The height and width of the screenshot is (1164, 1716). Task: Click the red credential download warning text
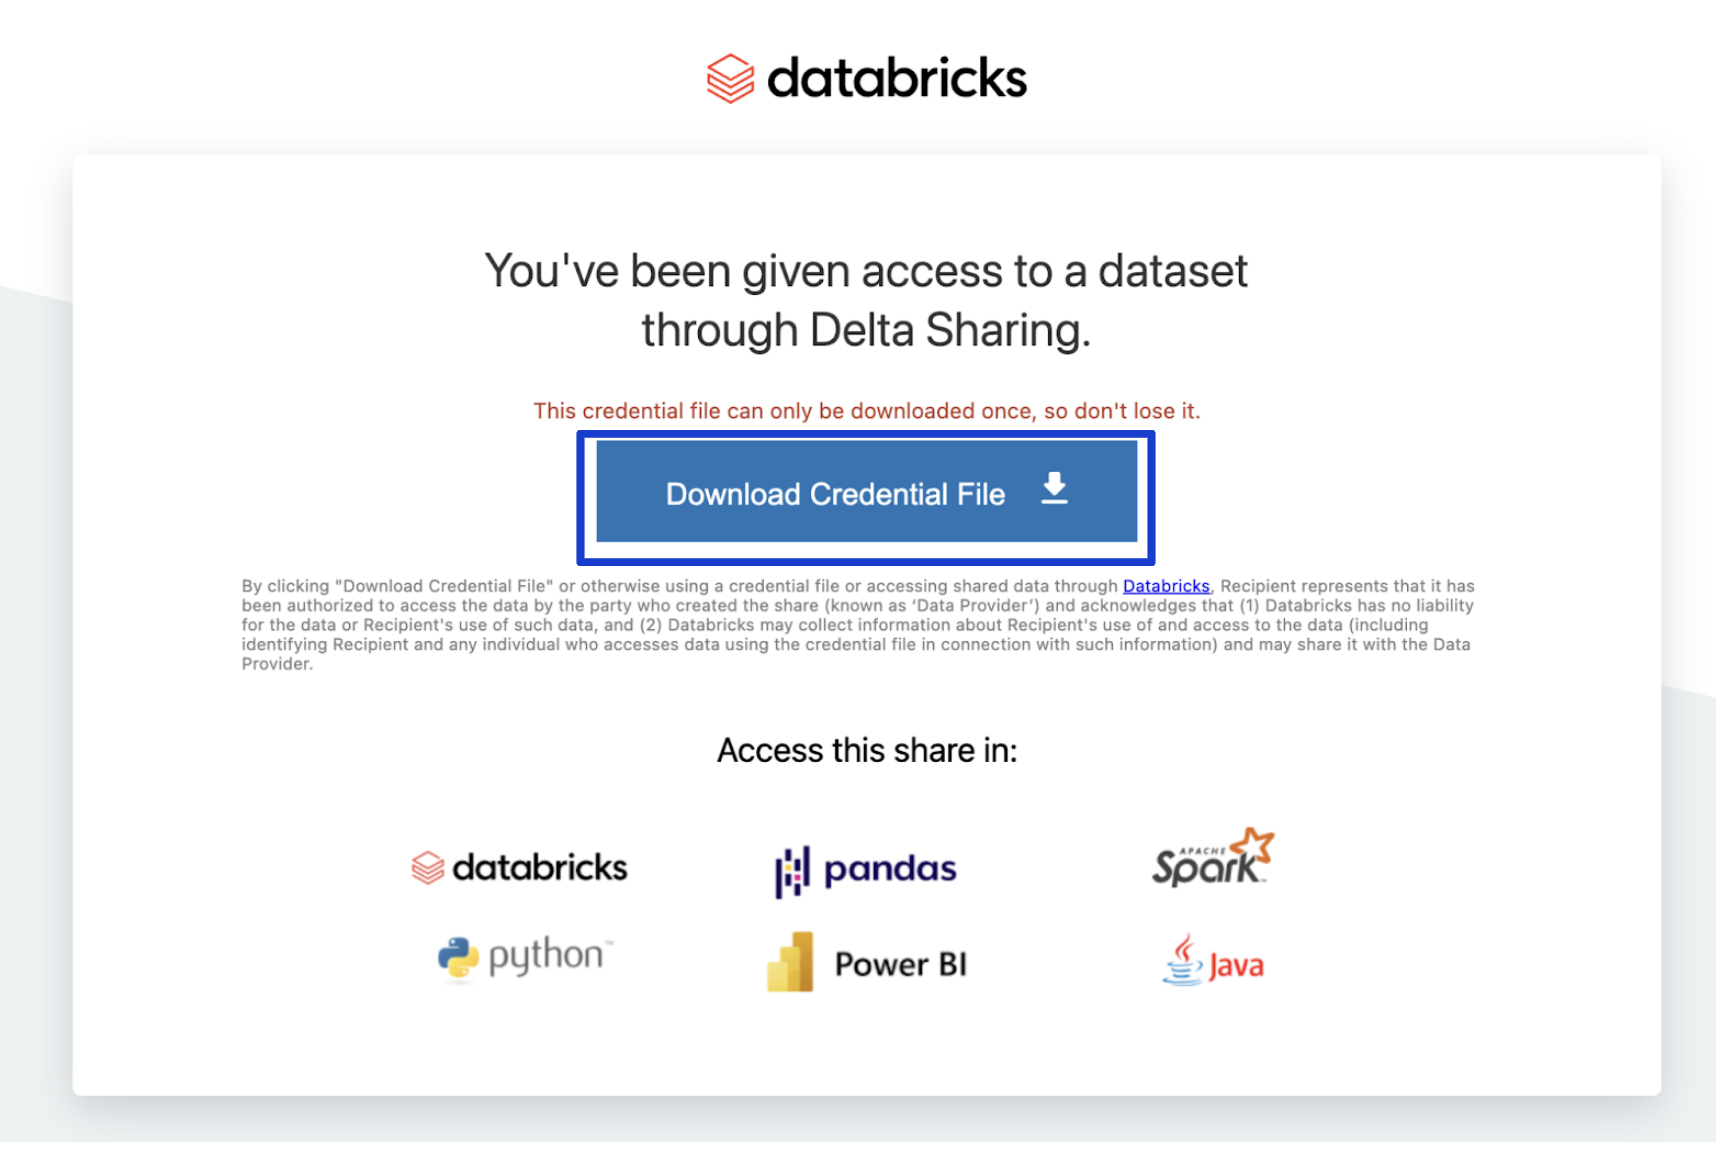(866, 411)
